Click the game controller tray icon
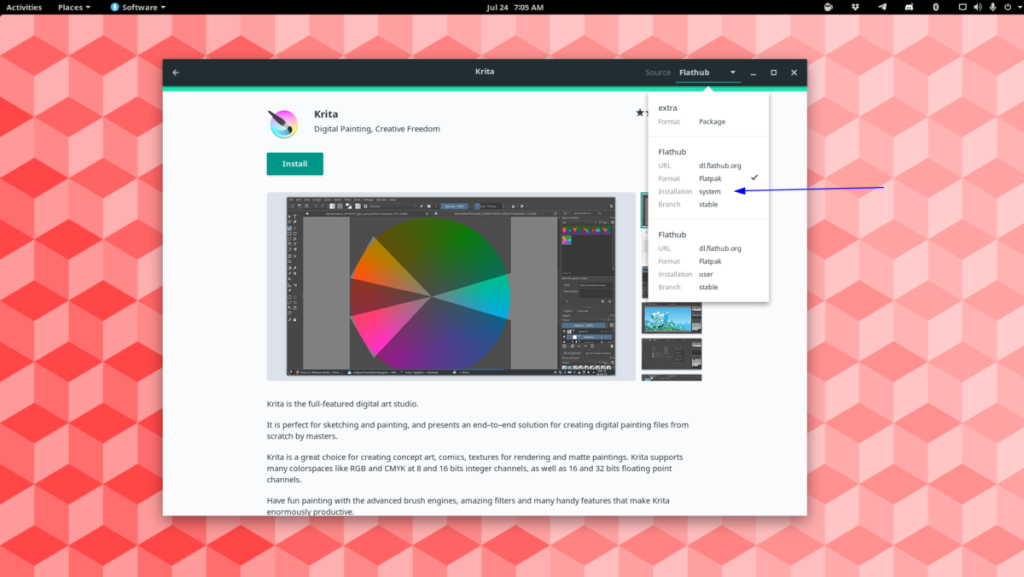The height and width of the screenshot is (577, 1024). [909, 7]
